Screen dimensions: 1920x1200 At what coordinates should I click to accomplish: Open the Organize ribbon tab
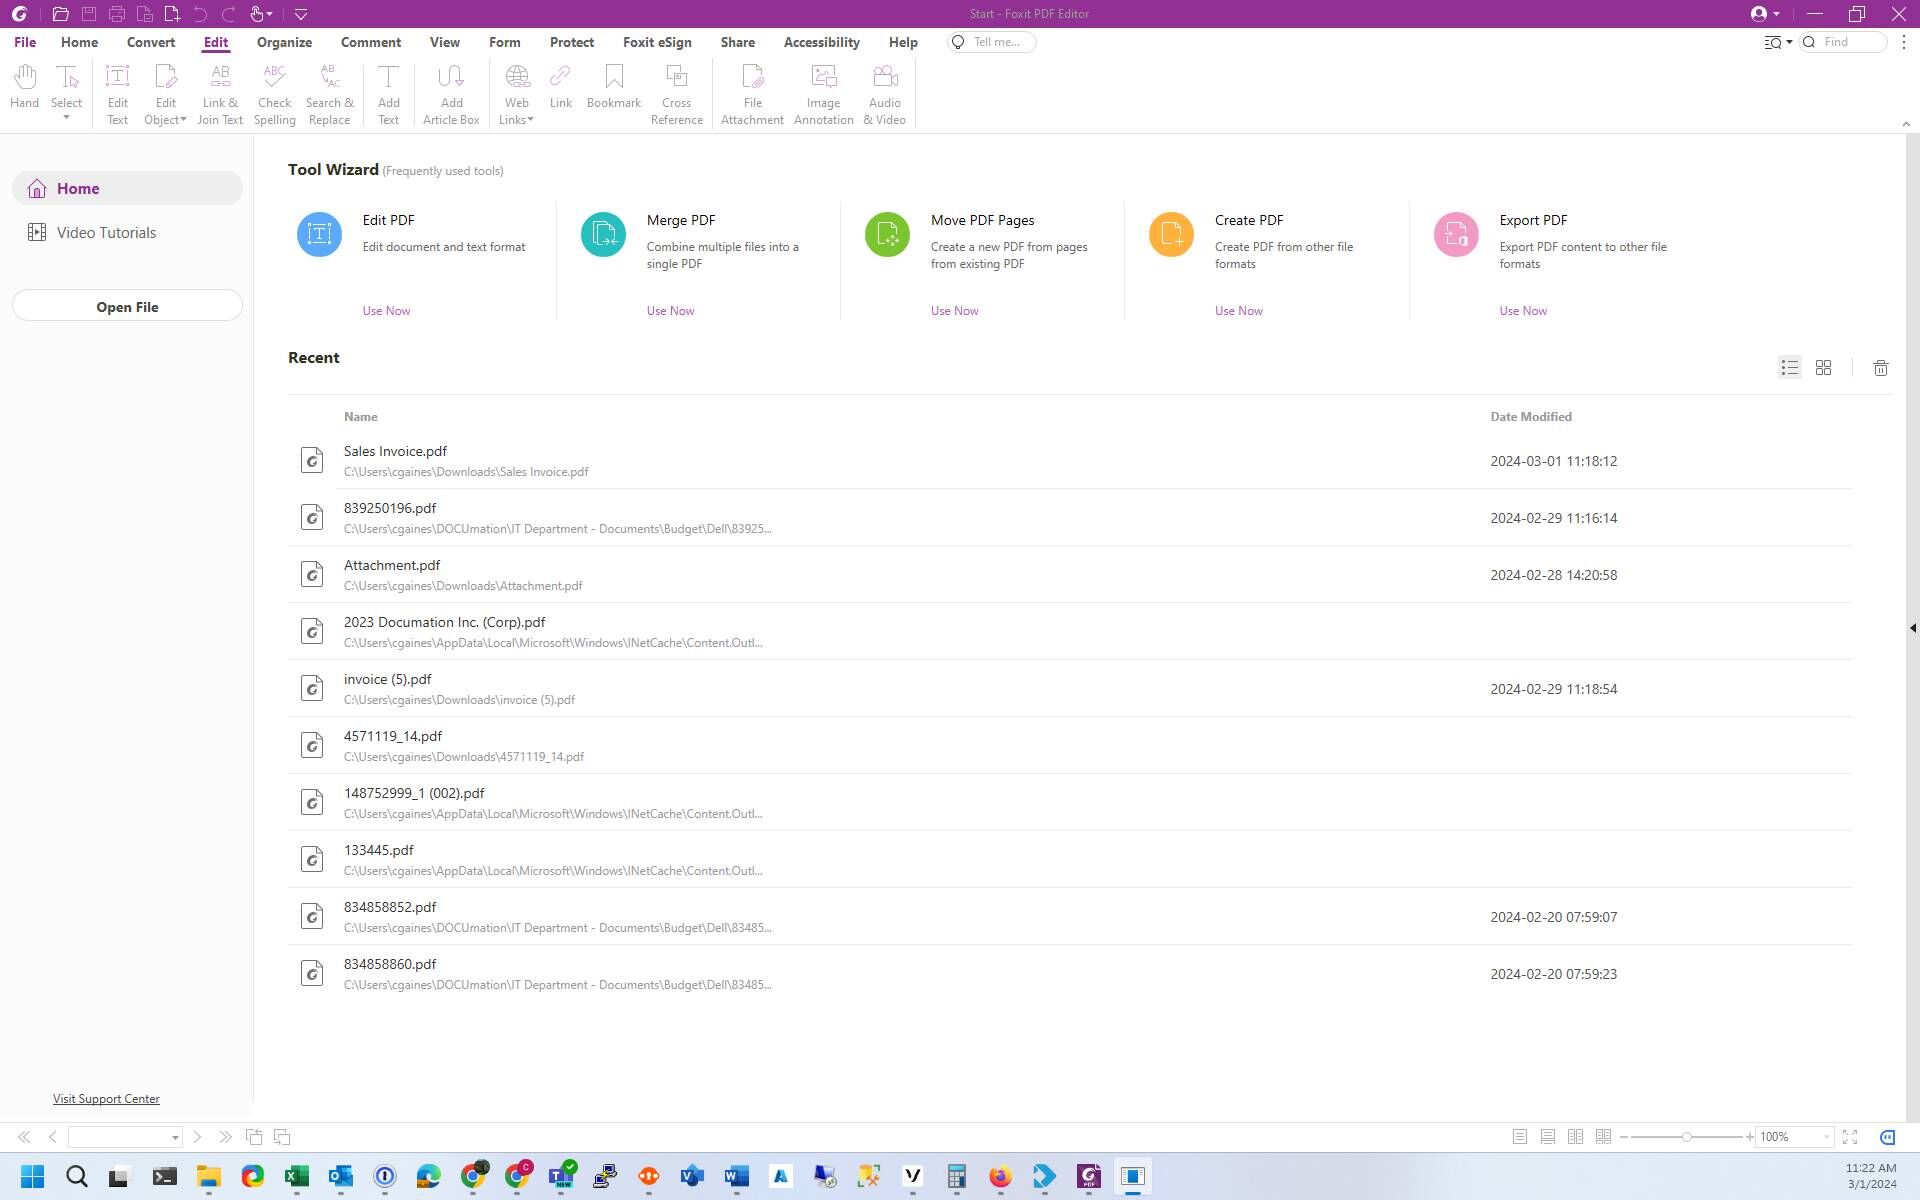pyautogui.click(x=284, y=42)
